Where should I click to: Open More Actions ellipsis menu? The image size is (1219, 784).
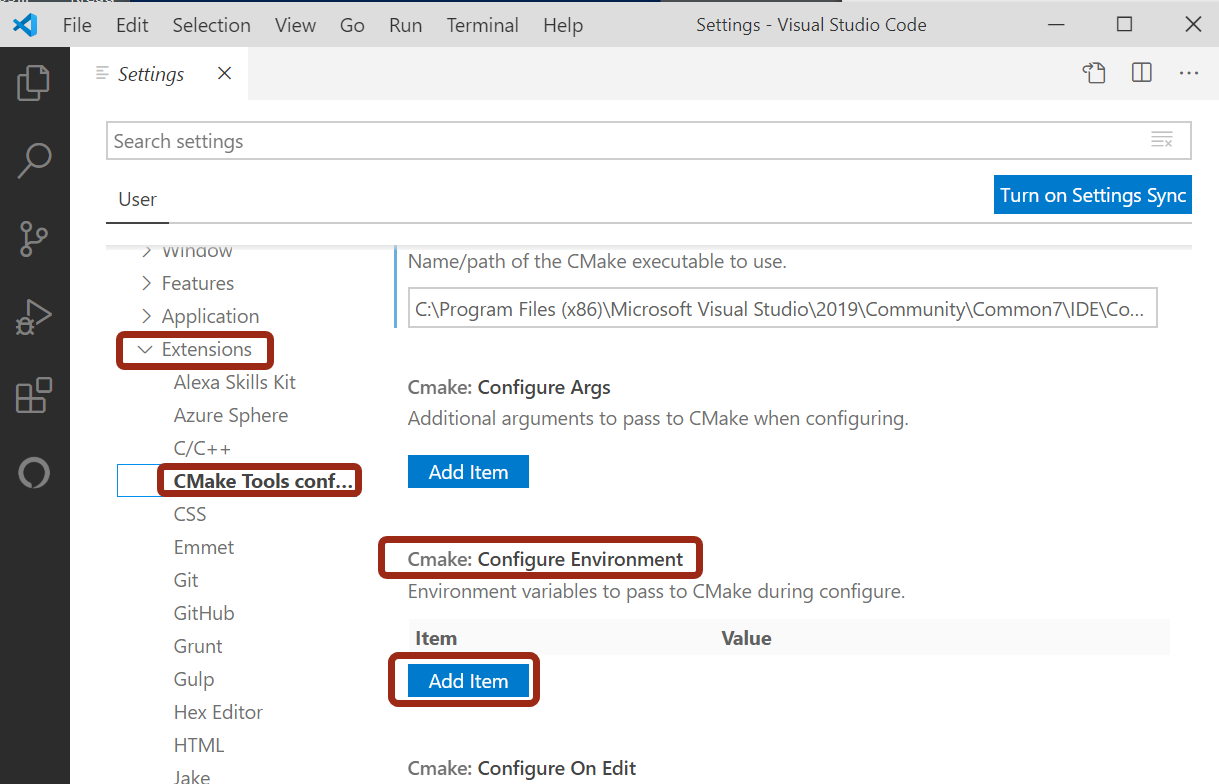pyautogui.click(x=1189, y=73)
